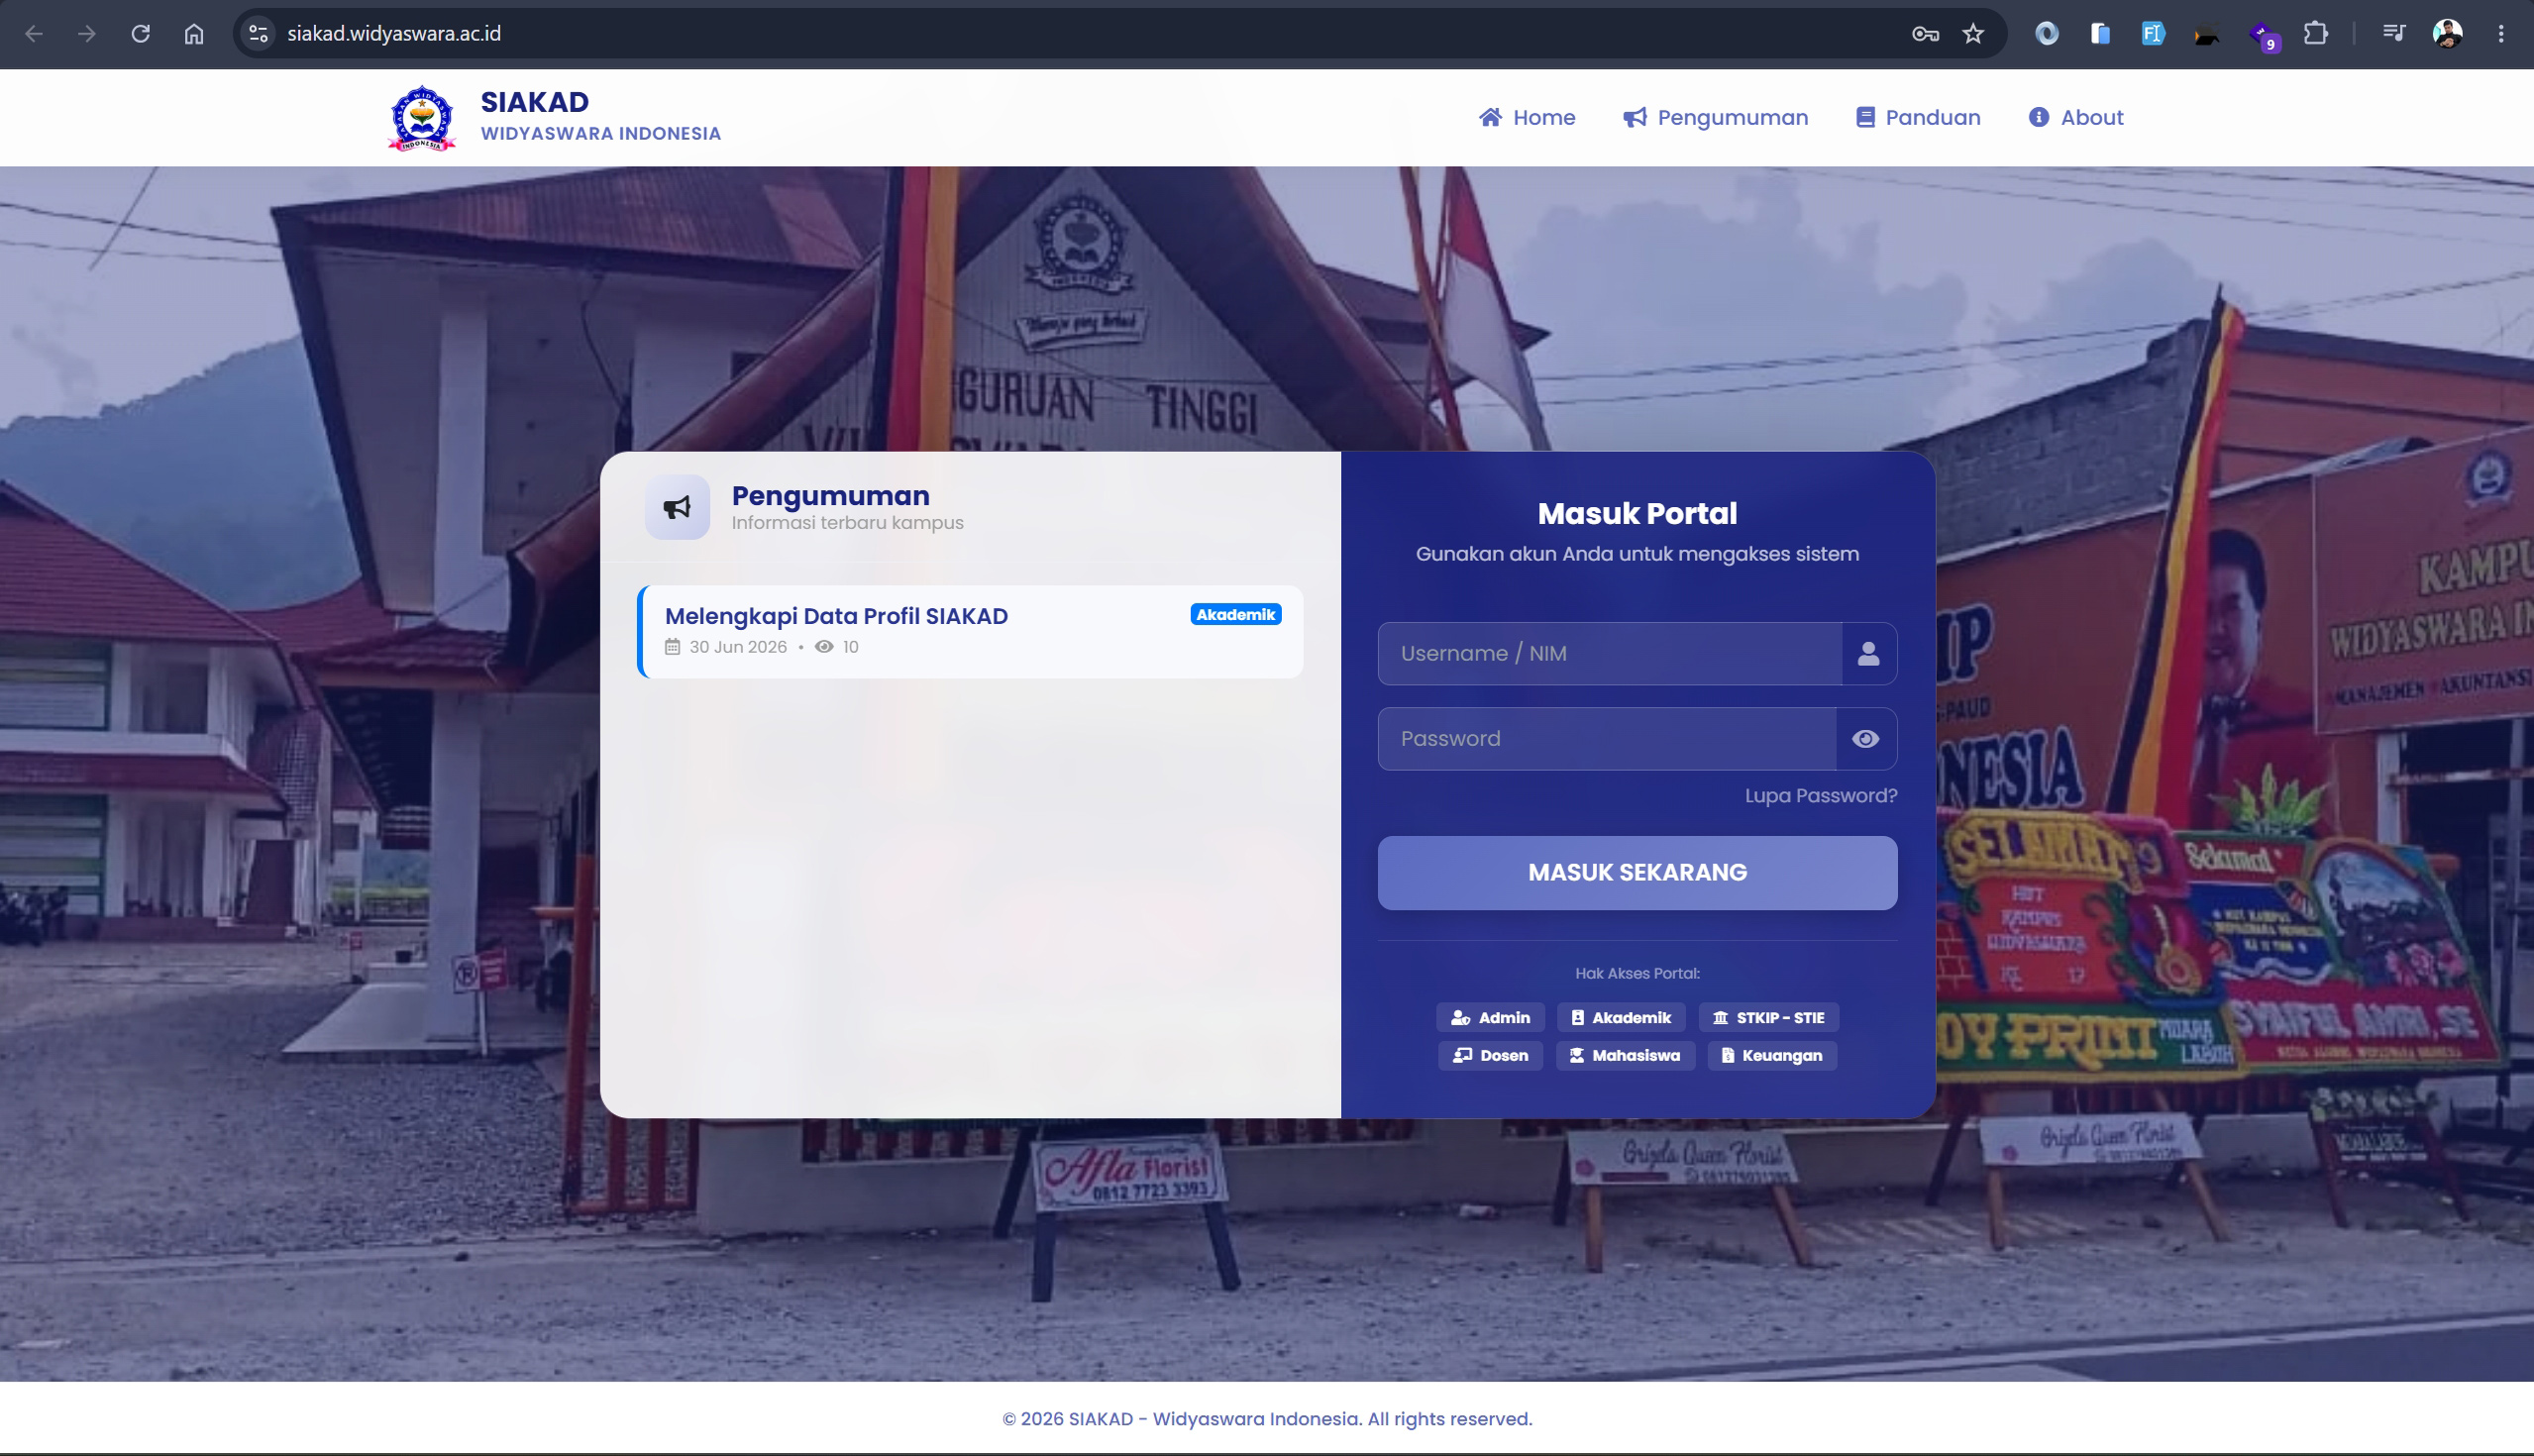Open Chrome three-dot menu
This screenshot has height=1456, width=2534.
(x=2501, y=34)
